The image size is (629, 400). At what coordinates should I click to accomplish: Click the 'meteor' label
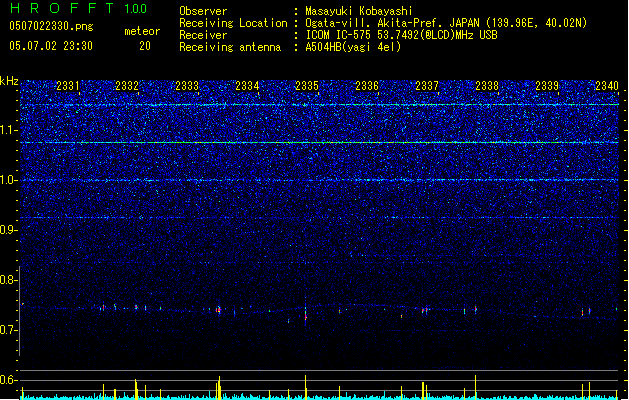coord(142,31)
